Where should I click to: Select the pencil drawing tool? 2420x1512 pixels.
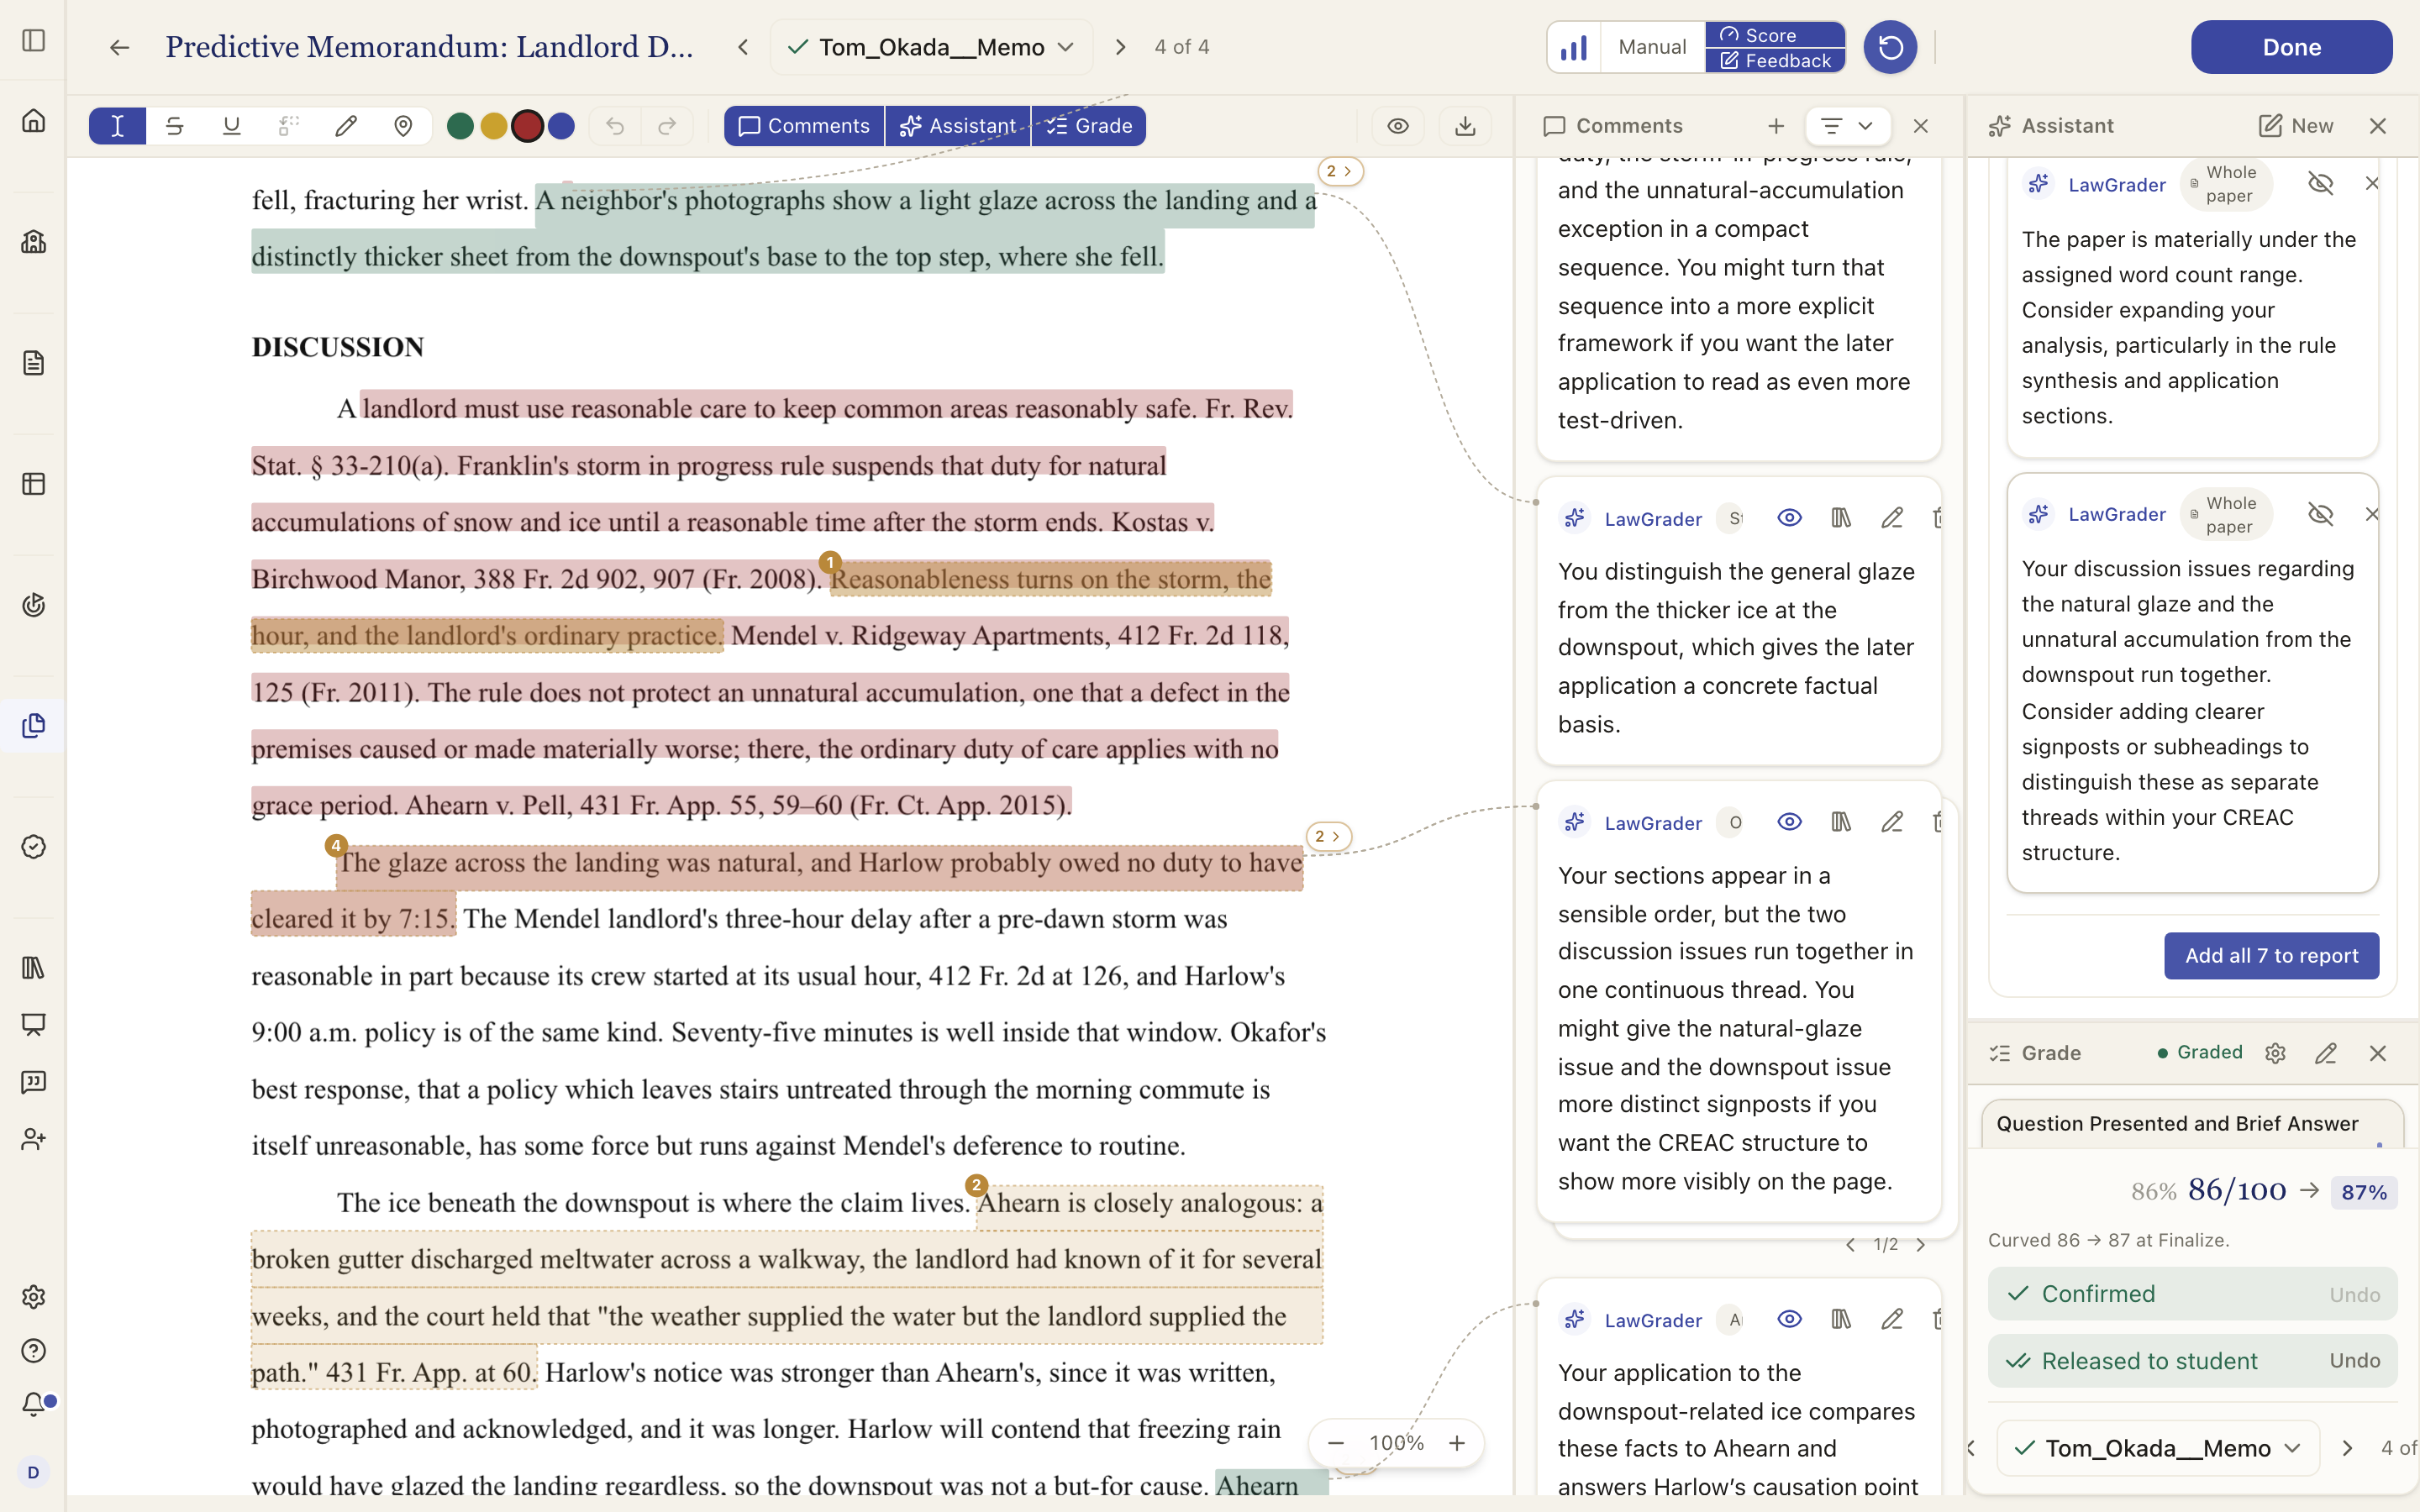[x=346, y=126]
